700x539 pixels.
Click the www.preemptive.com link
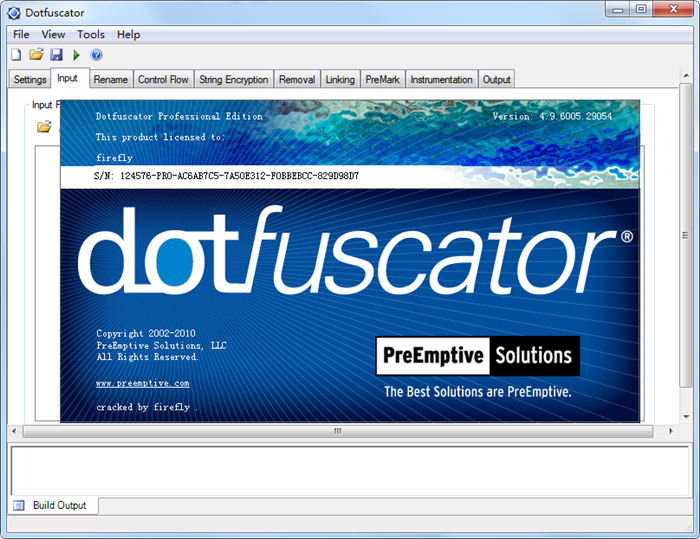(x=142, y=383)
